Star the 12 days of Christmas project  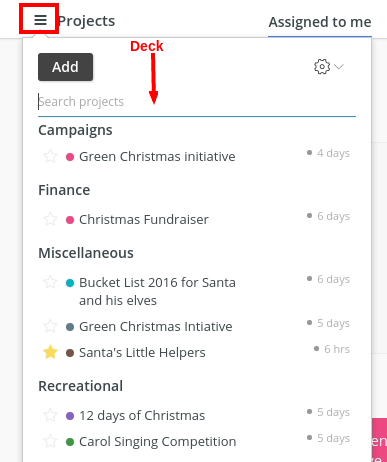tap(50, 415)
